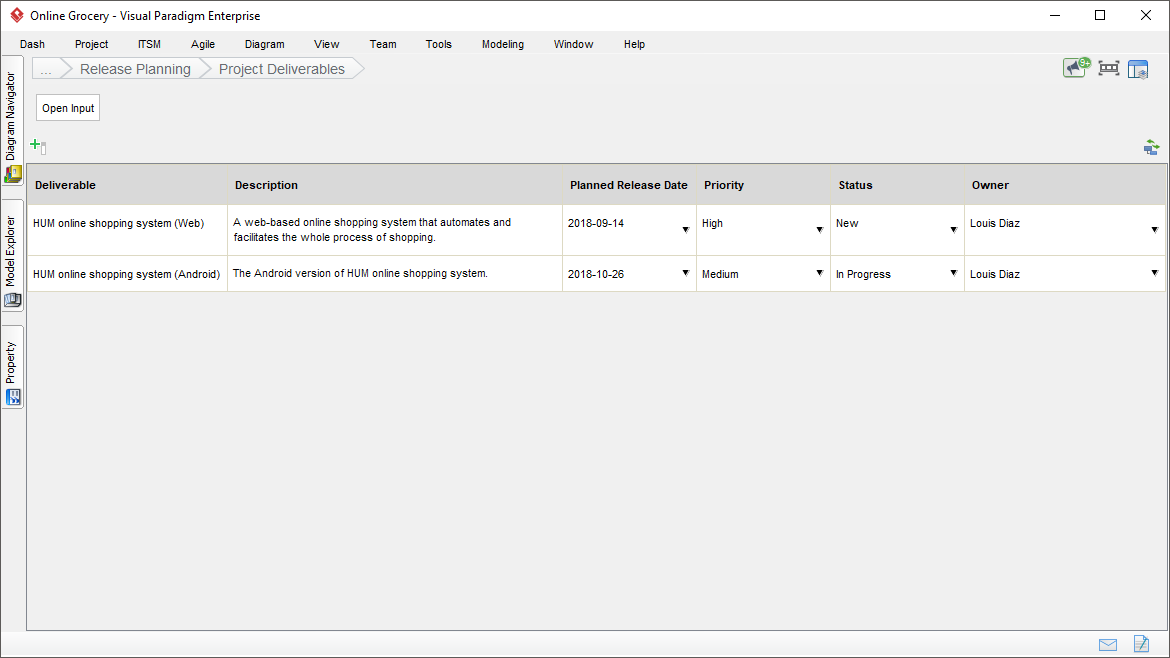Click the Priority column header

click(x=763, y=185)
